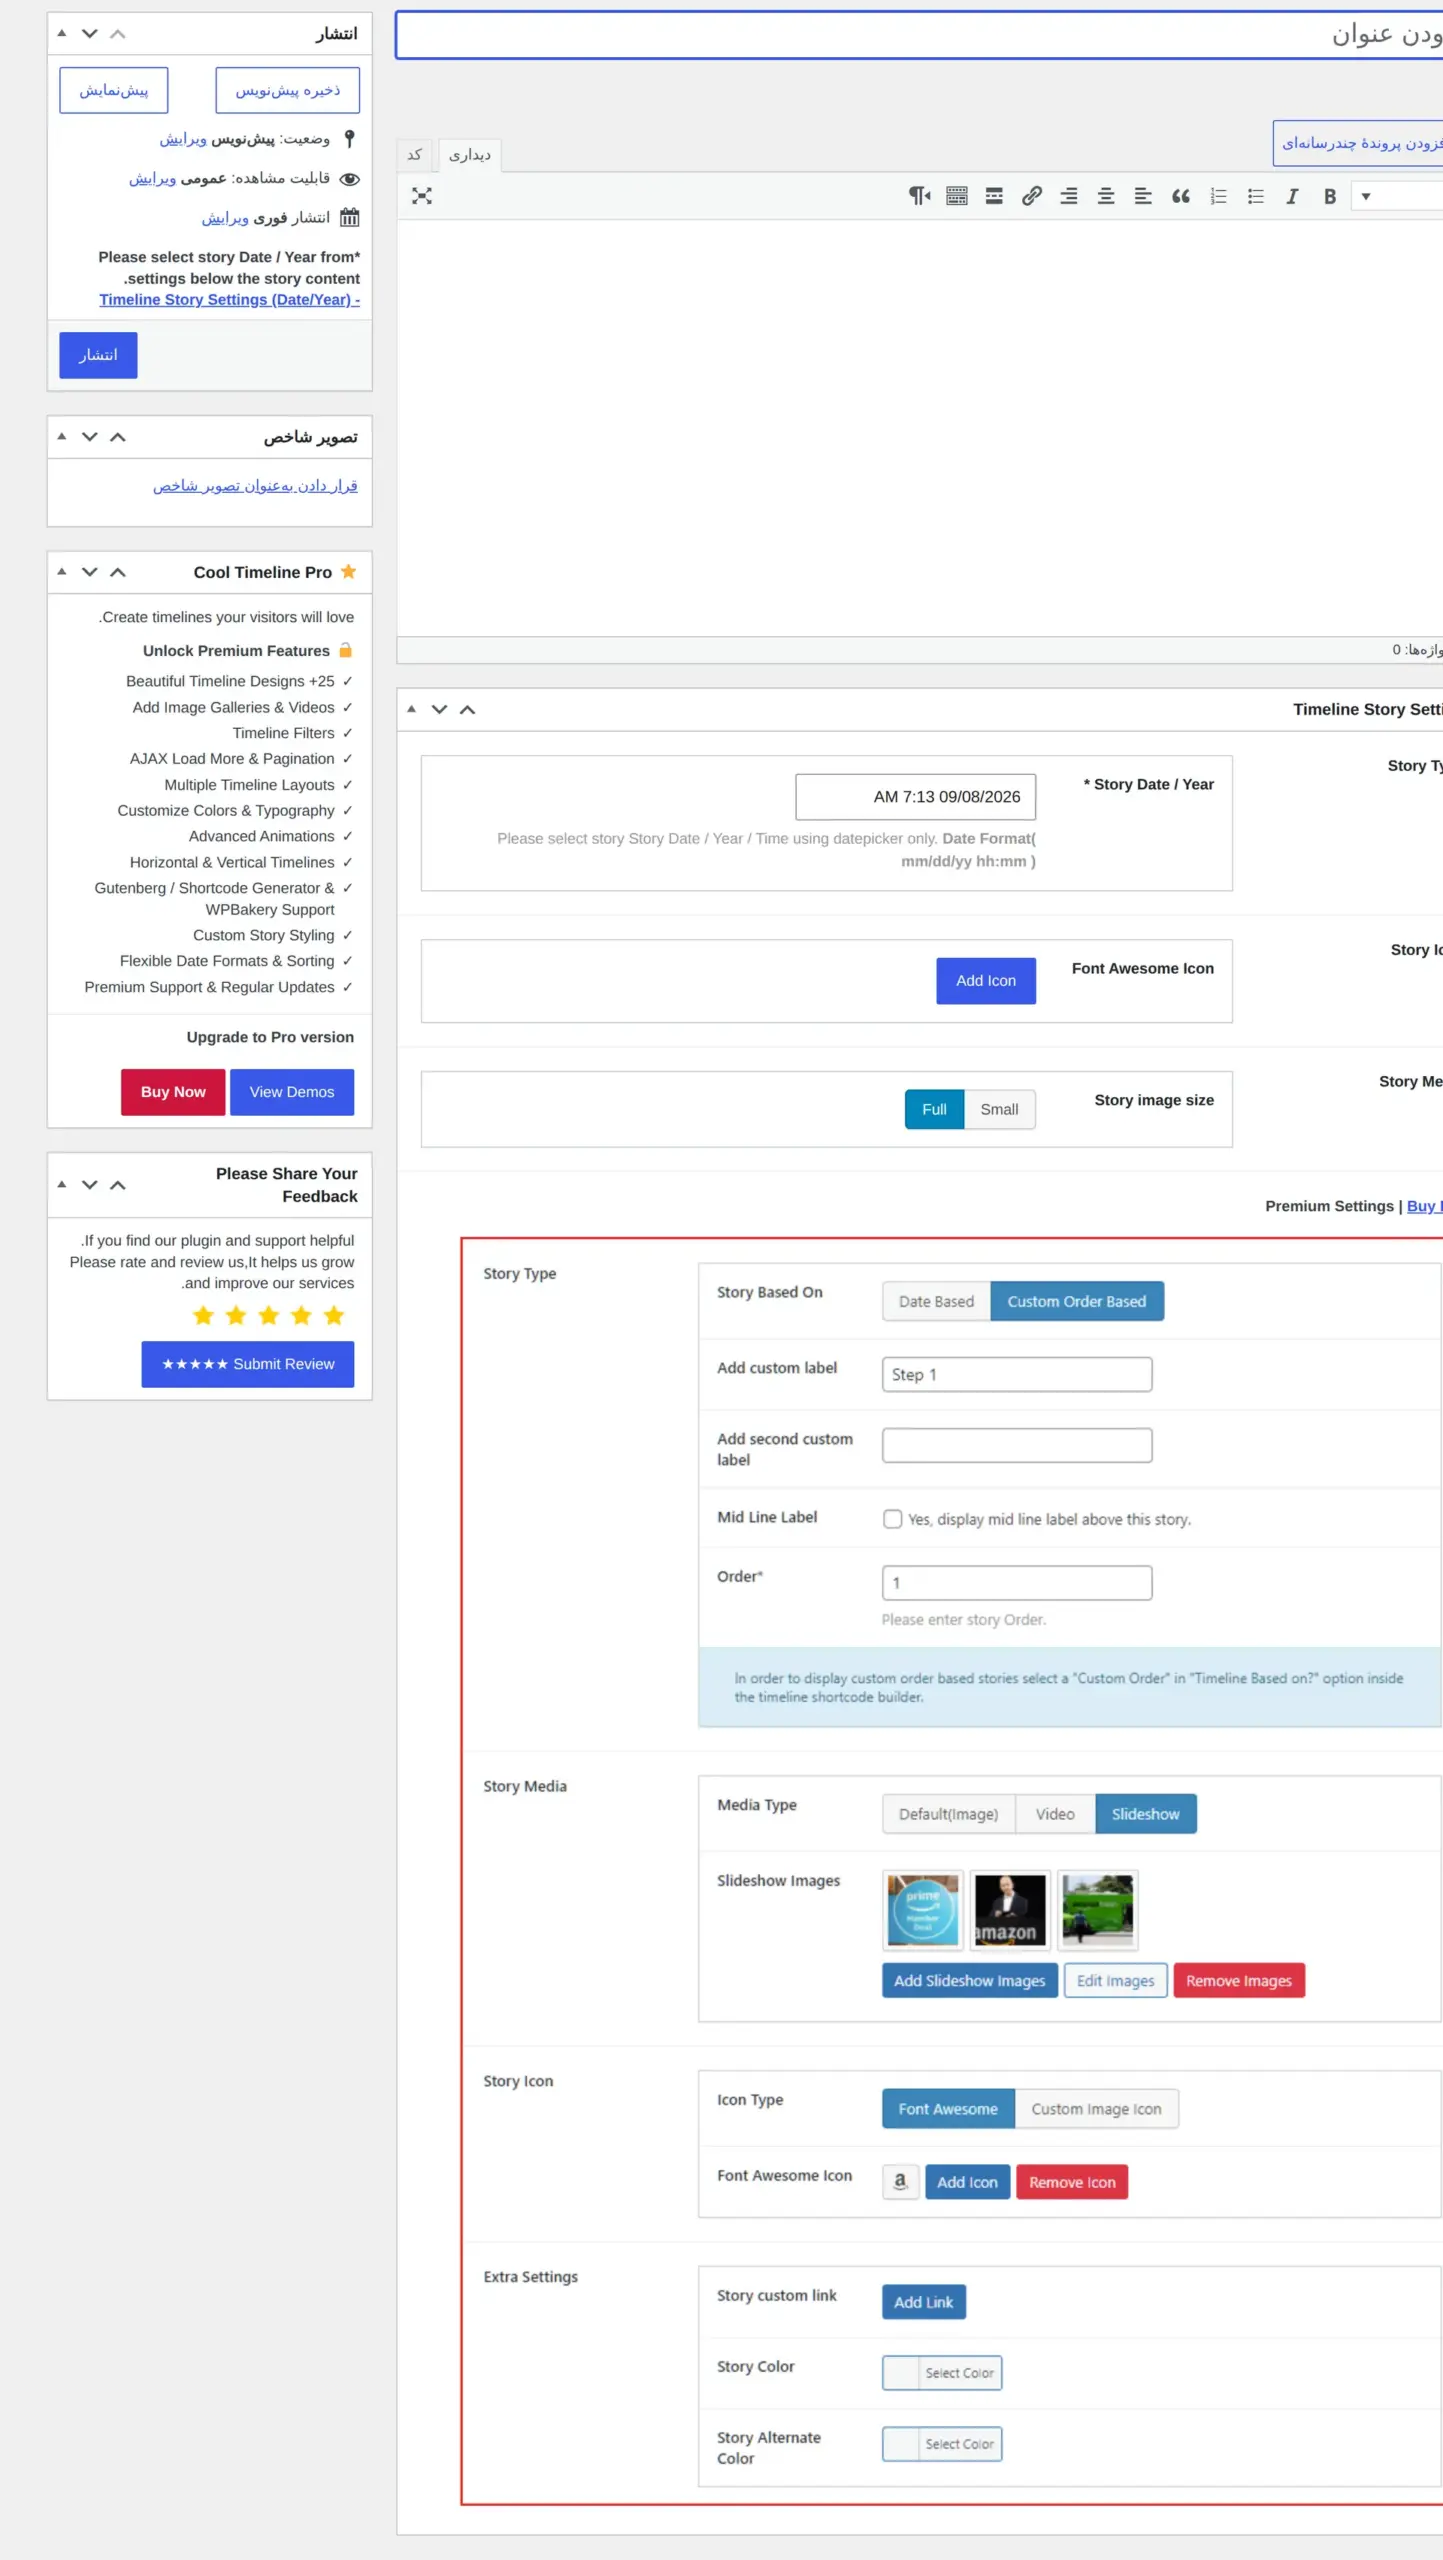Select Small story image size
The height and width of the screenshot is (2560, 1443).
pos(999,1109)
